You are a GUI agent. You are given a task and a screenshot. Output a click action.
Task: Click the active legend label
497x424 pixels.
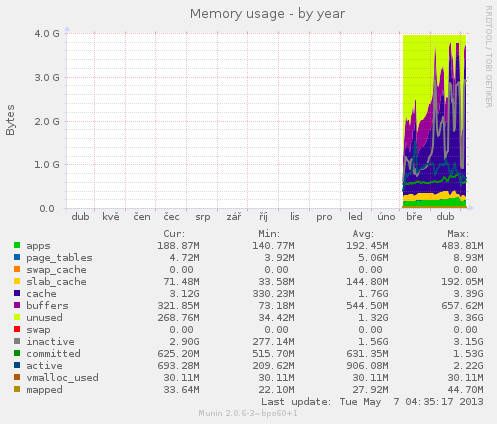(44, 365)
